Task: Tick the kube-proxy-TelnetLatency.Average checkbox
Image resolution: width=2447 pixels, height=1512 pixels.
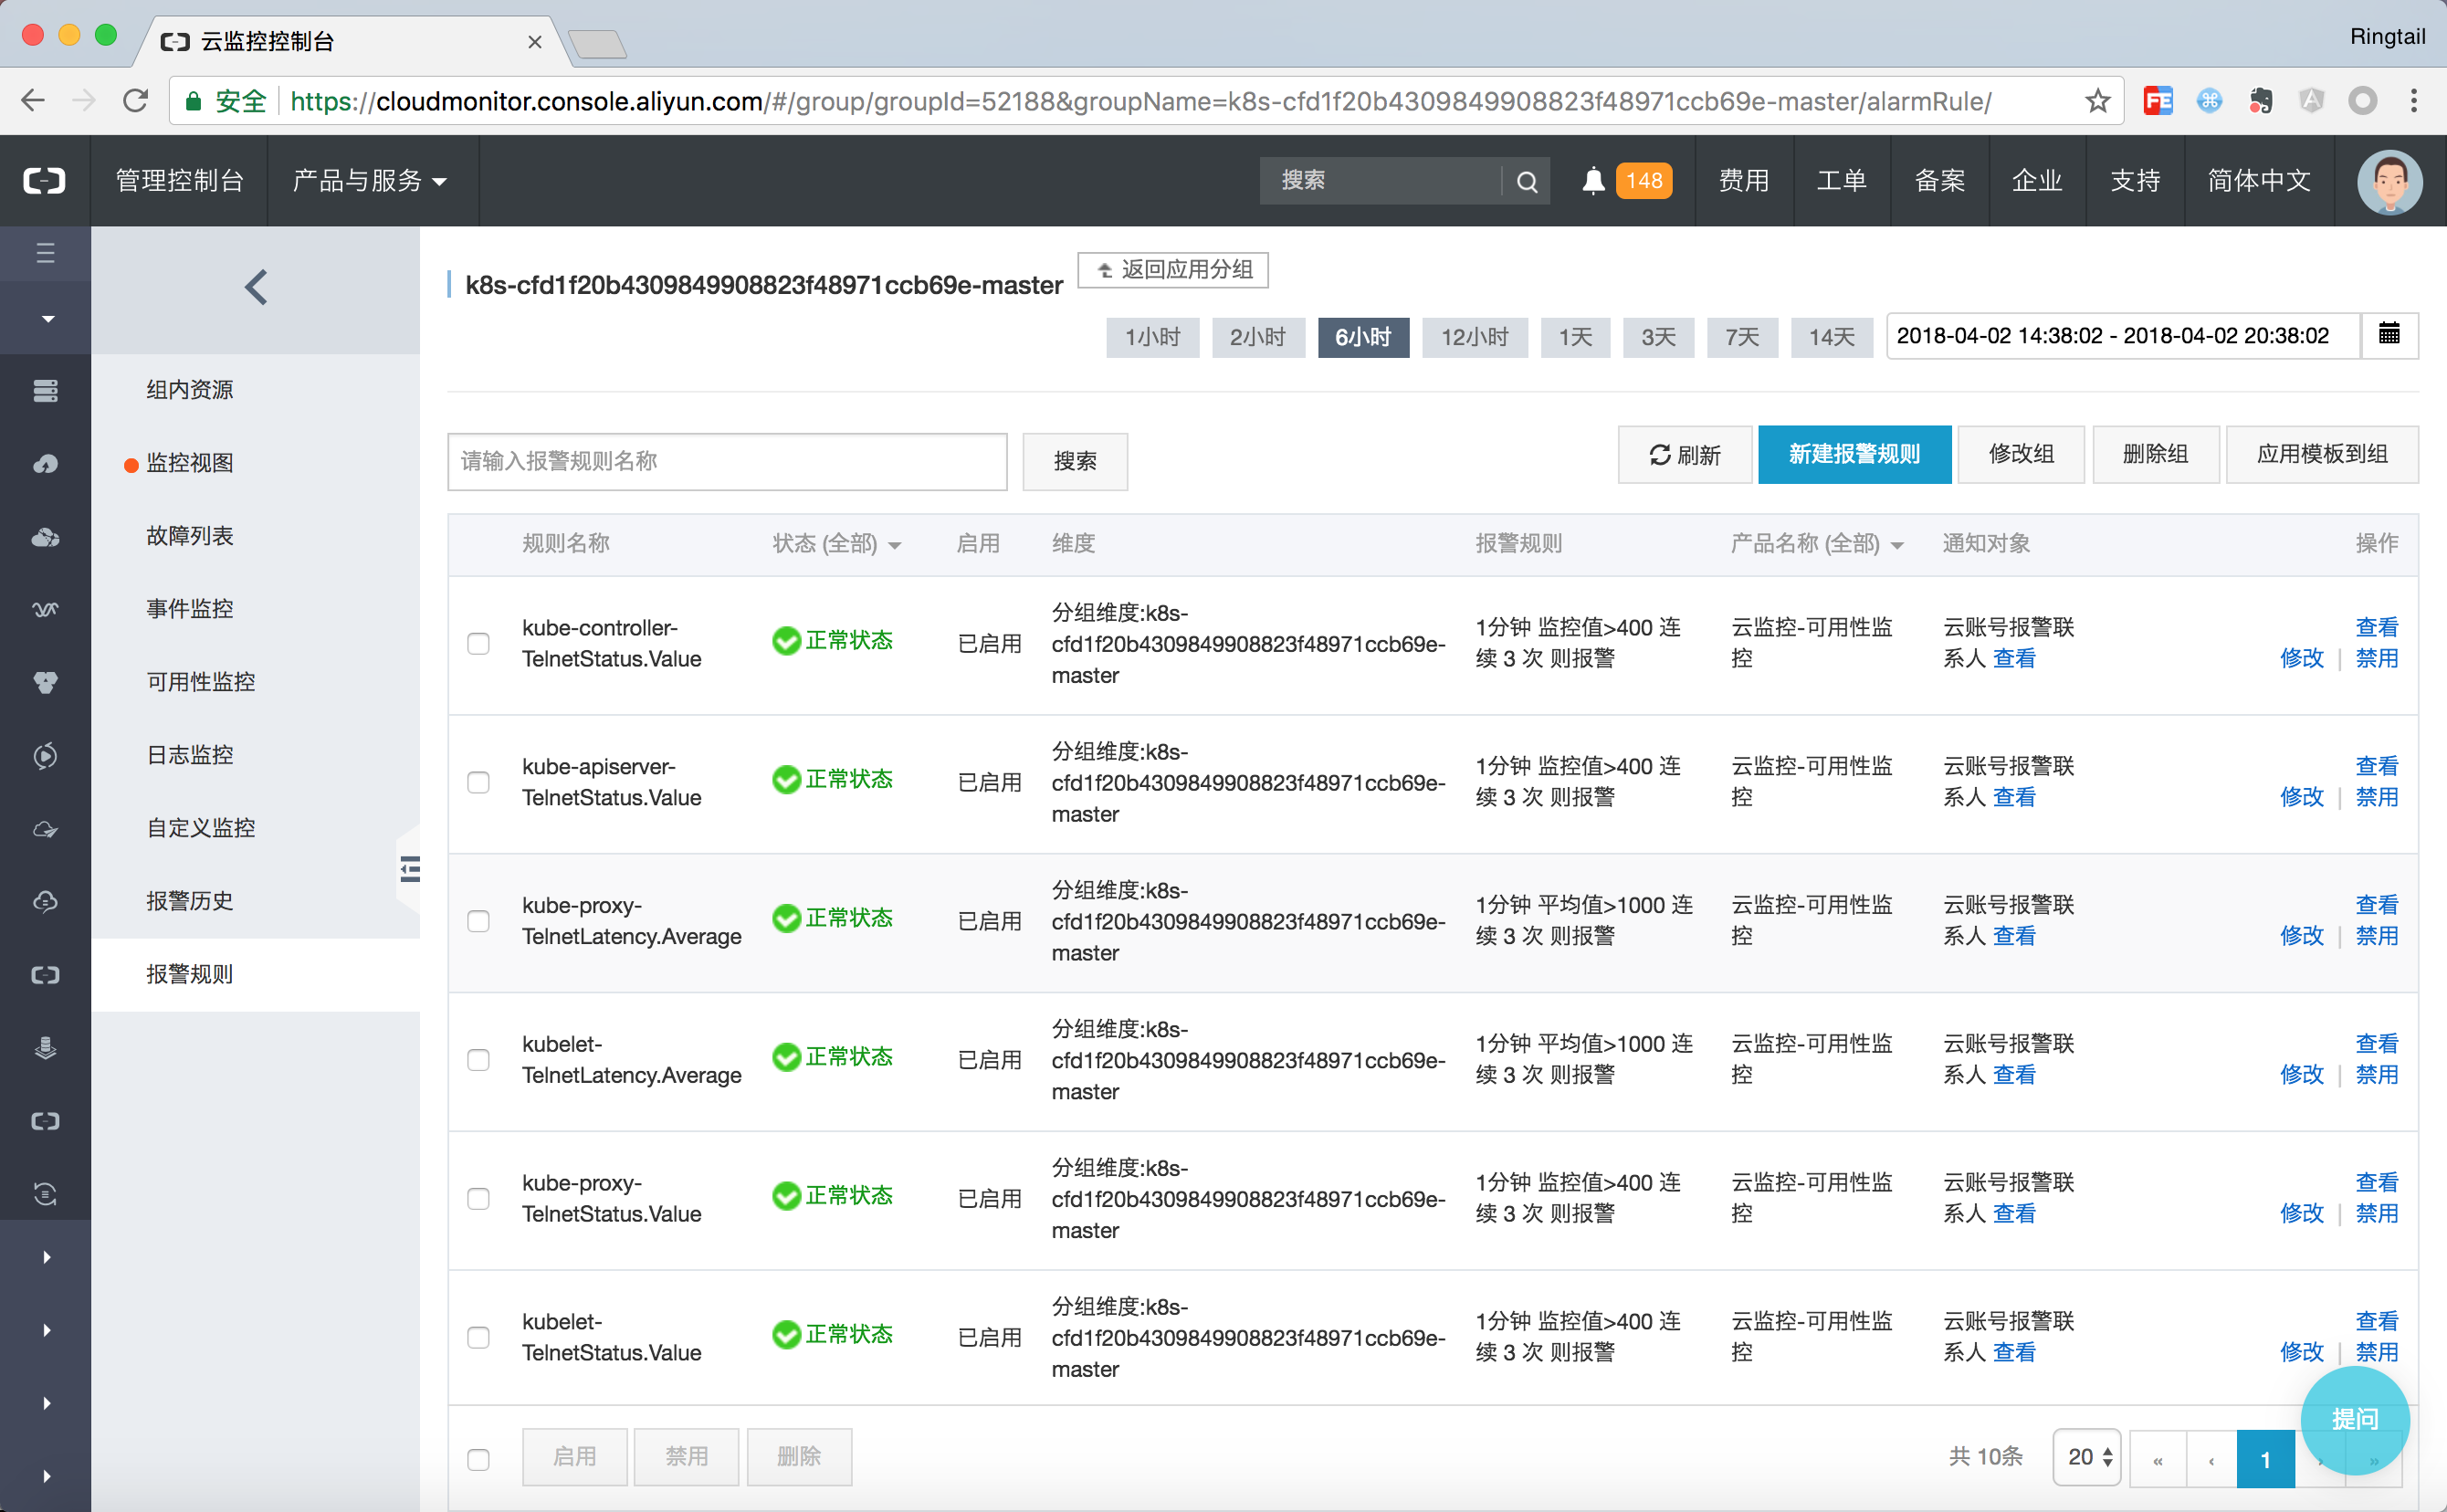Action: pyautogui.click(x=478, y=921)
